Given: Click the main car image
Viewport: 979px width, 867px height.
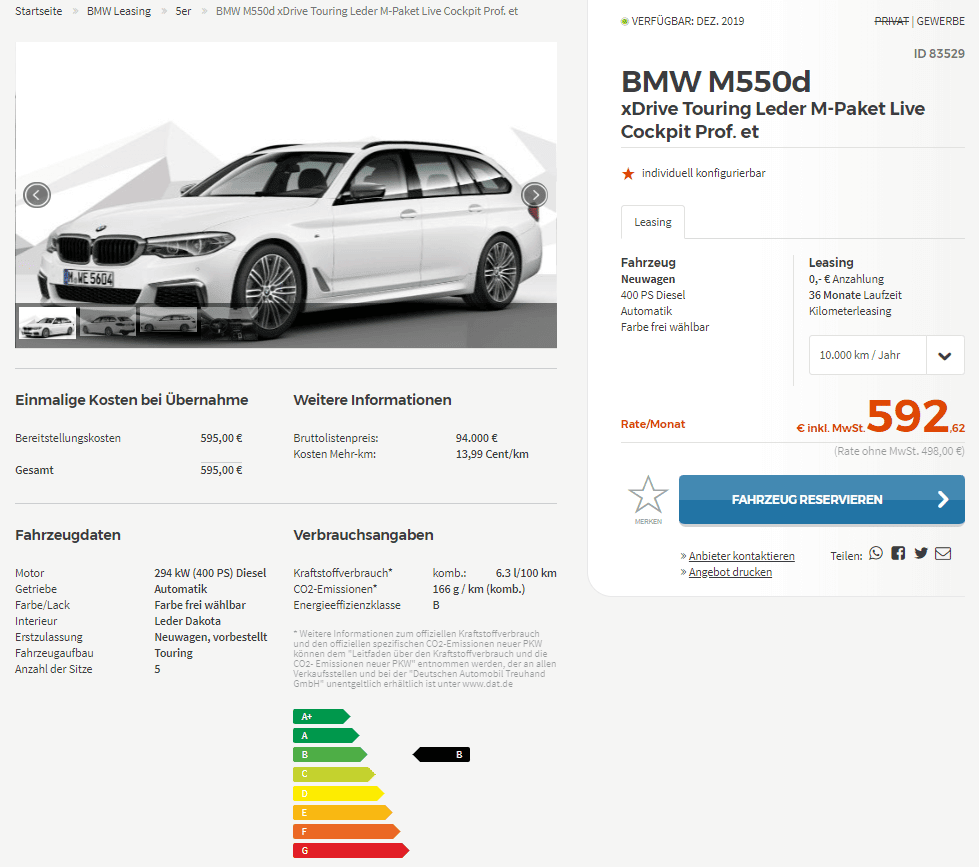Looking at the screenshot, I should coord(286,195).
